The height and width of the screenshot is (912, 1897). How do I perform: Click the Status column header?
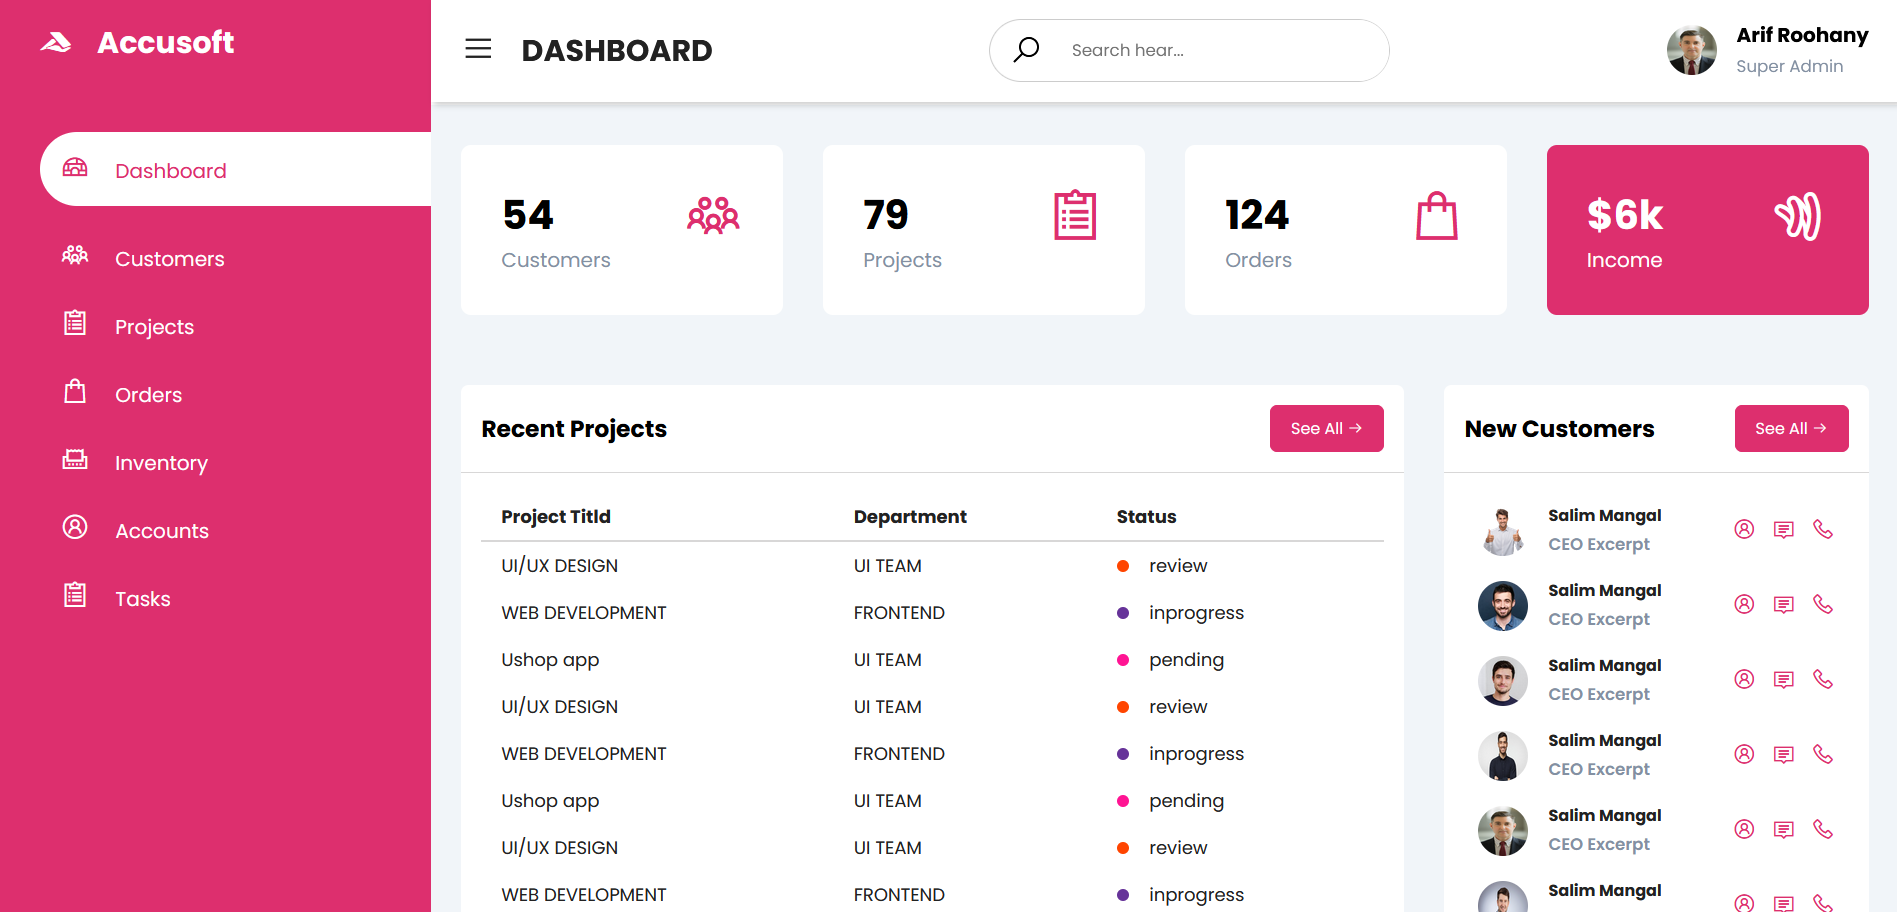1146,516
